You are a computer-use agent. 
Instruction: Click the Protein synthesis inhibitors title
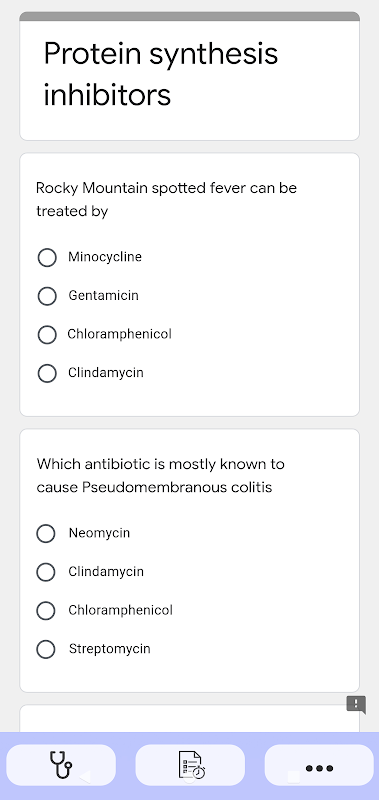click(x=161, y=74)
